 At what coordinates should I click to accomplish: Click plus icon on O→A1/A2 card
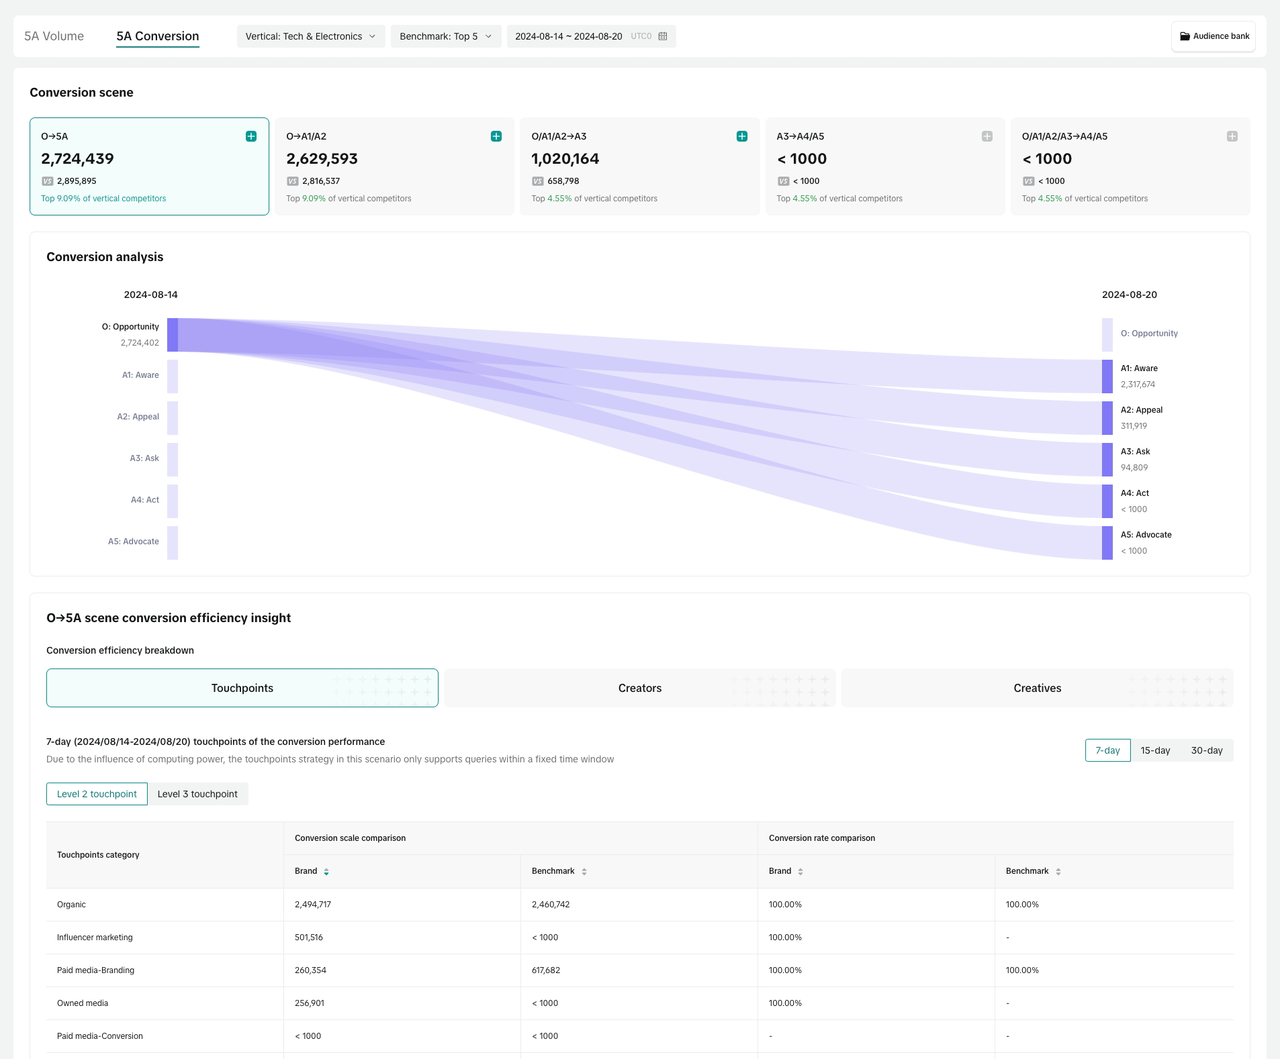point(496,136)
